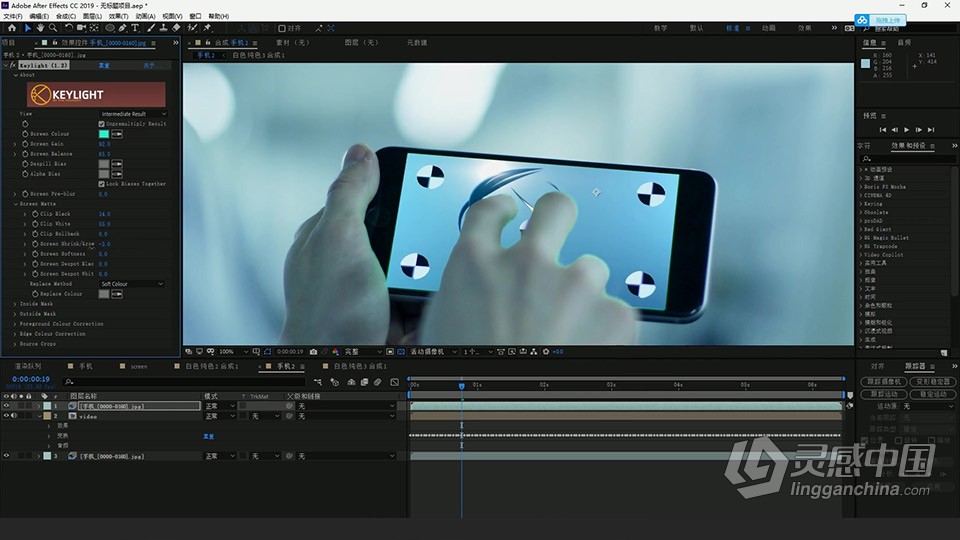Play the preview with the play button
Screen dimensions: 960x540
point(907,130)
